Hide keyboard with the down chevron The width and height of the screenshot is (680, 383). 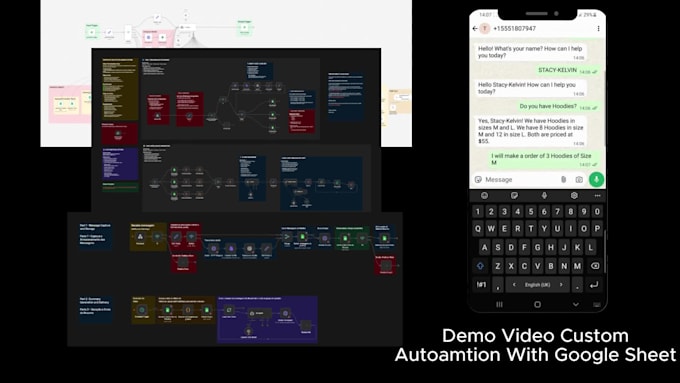click(x=575, y=304)
